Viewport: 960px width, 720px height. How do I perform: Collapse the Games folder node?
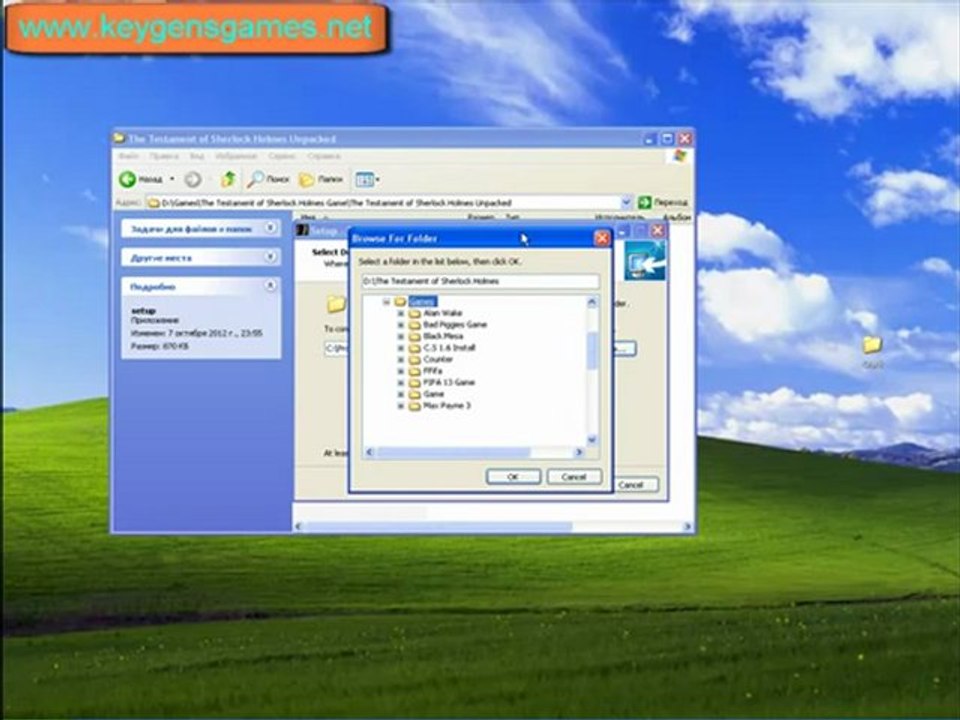386,301
